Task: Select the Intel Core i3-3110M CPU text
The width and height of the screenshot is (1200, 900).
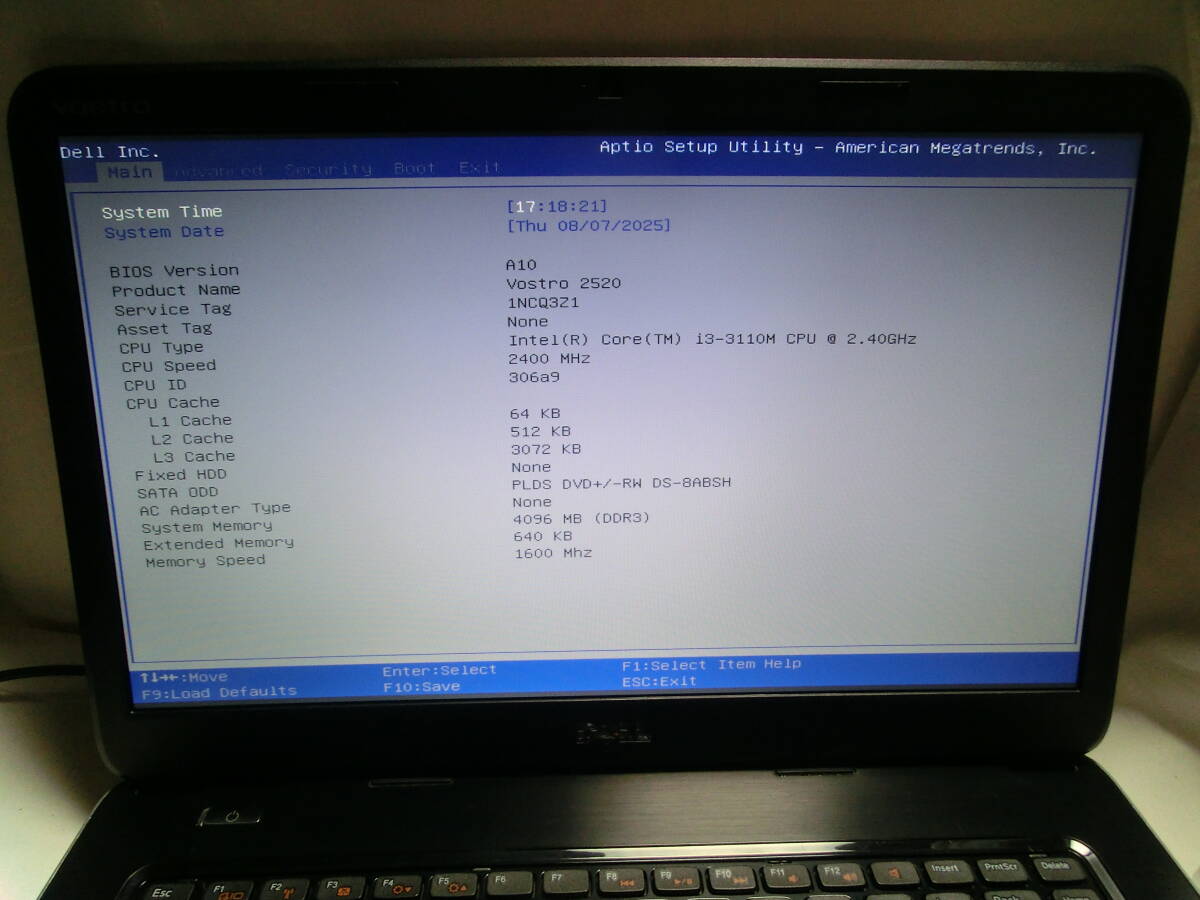Action: click(712, 339)
